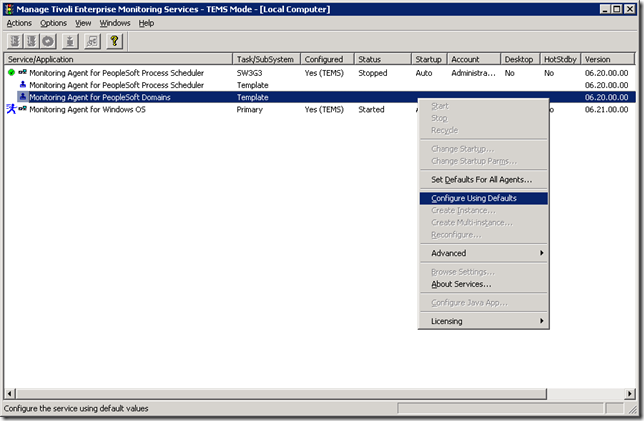Click the disabled Reconfigure entry

click(484, 235)
